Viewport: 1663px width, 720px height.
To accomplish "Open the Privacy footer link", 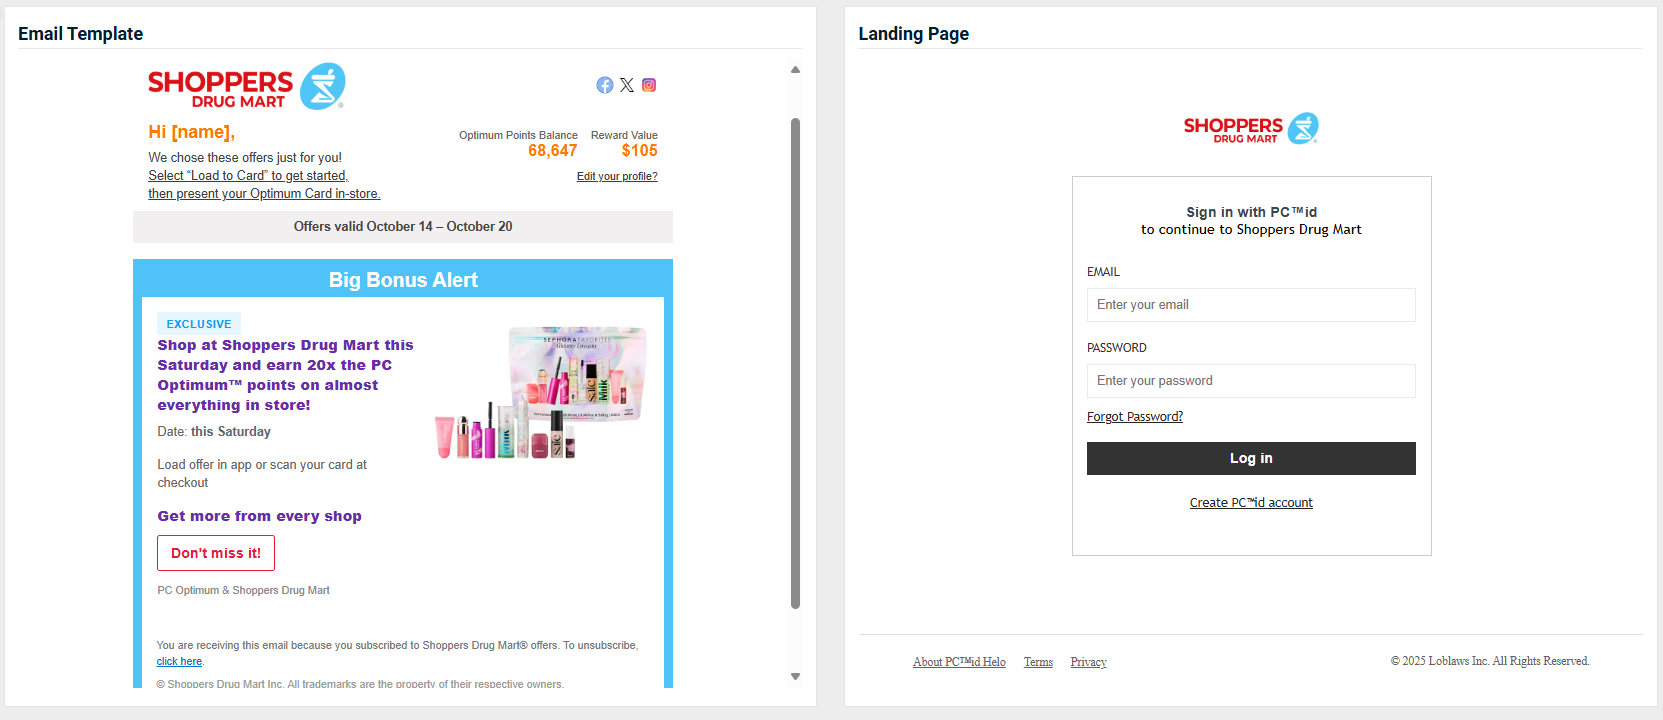I will [x=1088, y=662].
